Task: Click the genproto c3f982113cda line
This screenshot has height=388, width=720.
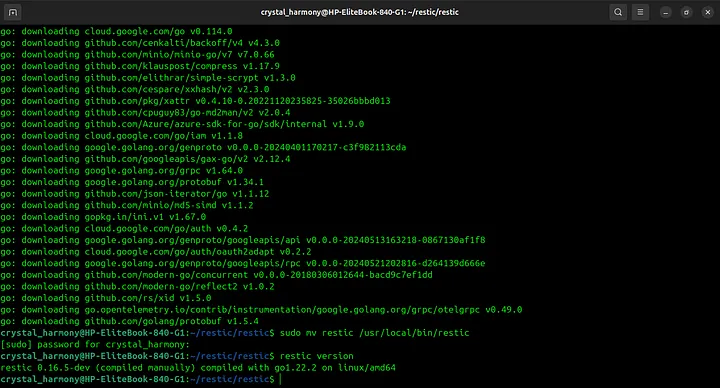Action: [x=203, y=147]
